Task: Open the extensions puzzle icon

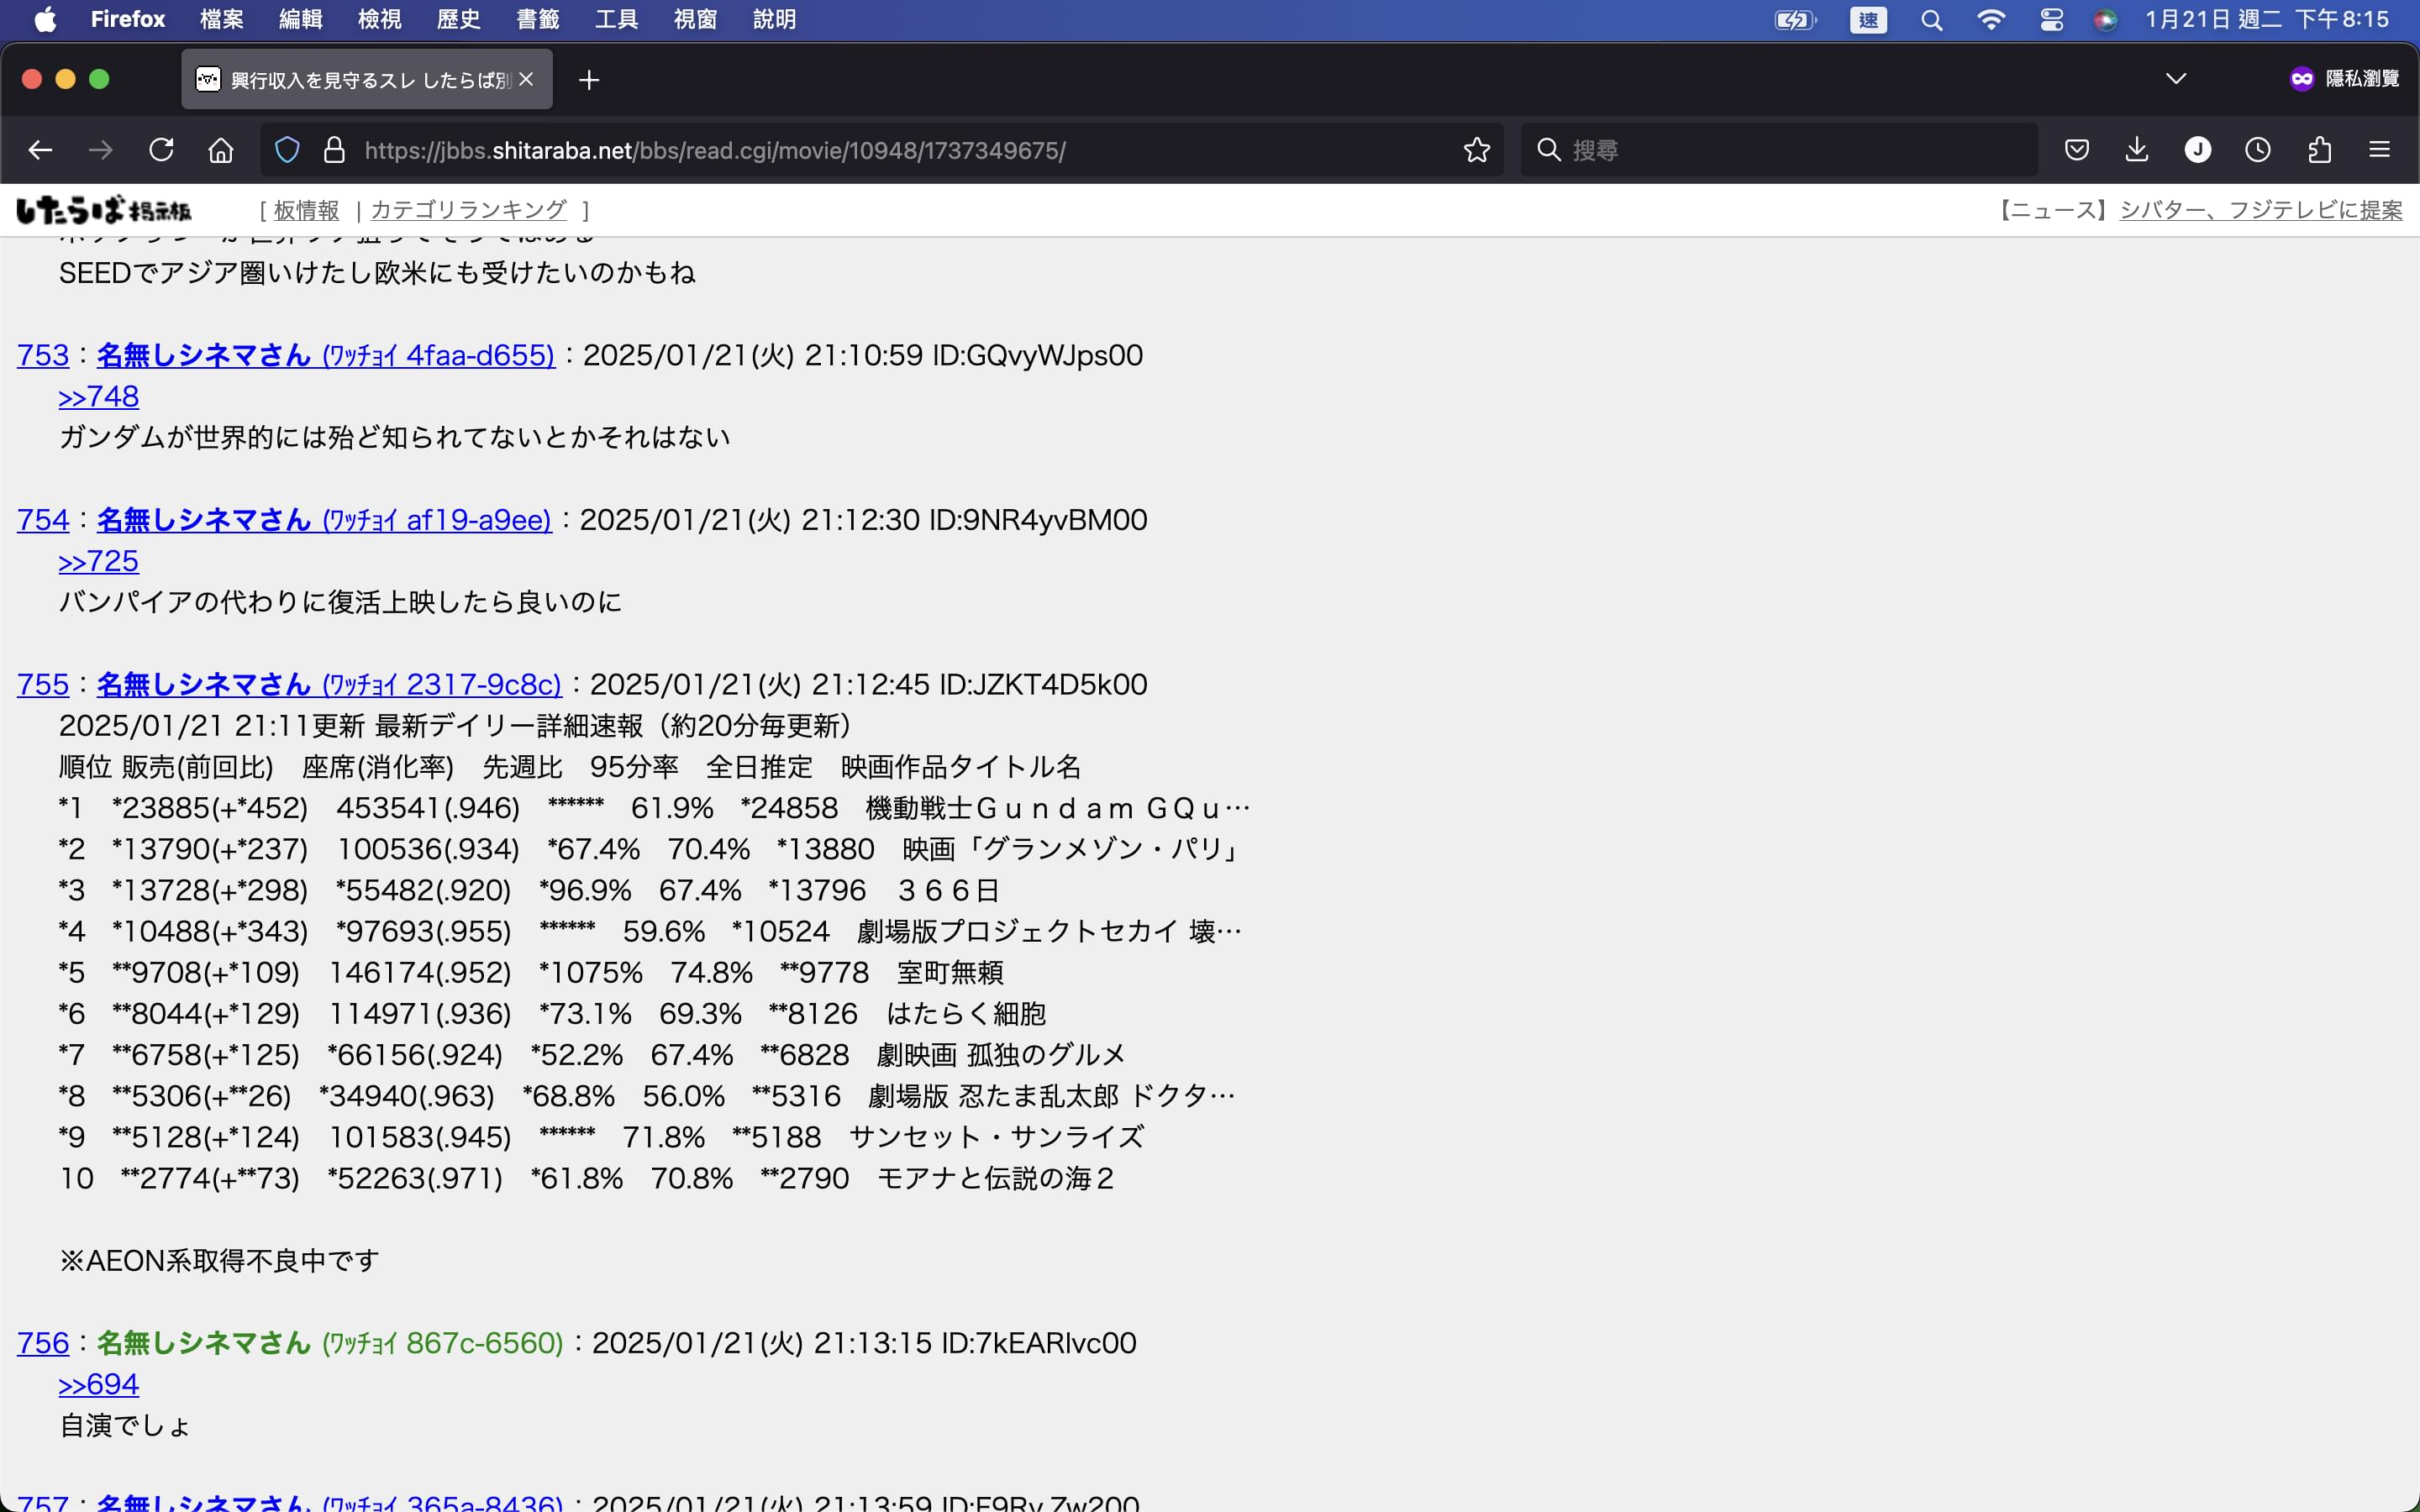Action: (2320, 150)
